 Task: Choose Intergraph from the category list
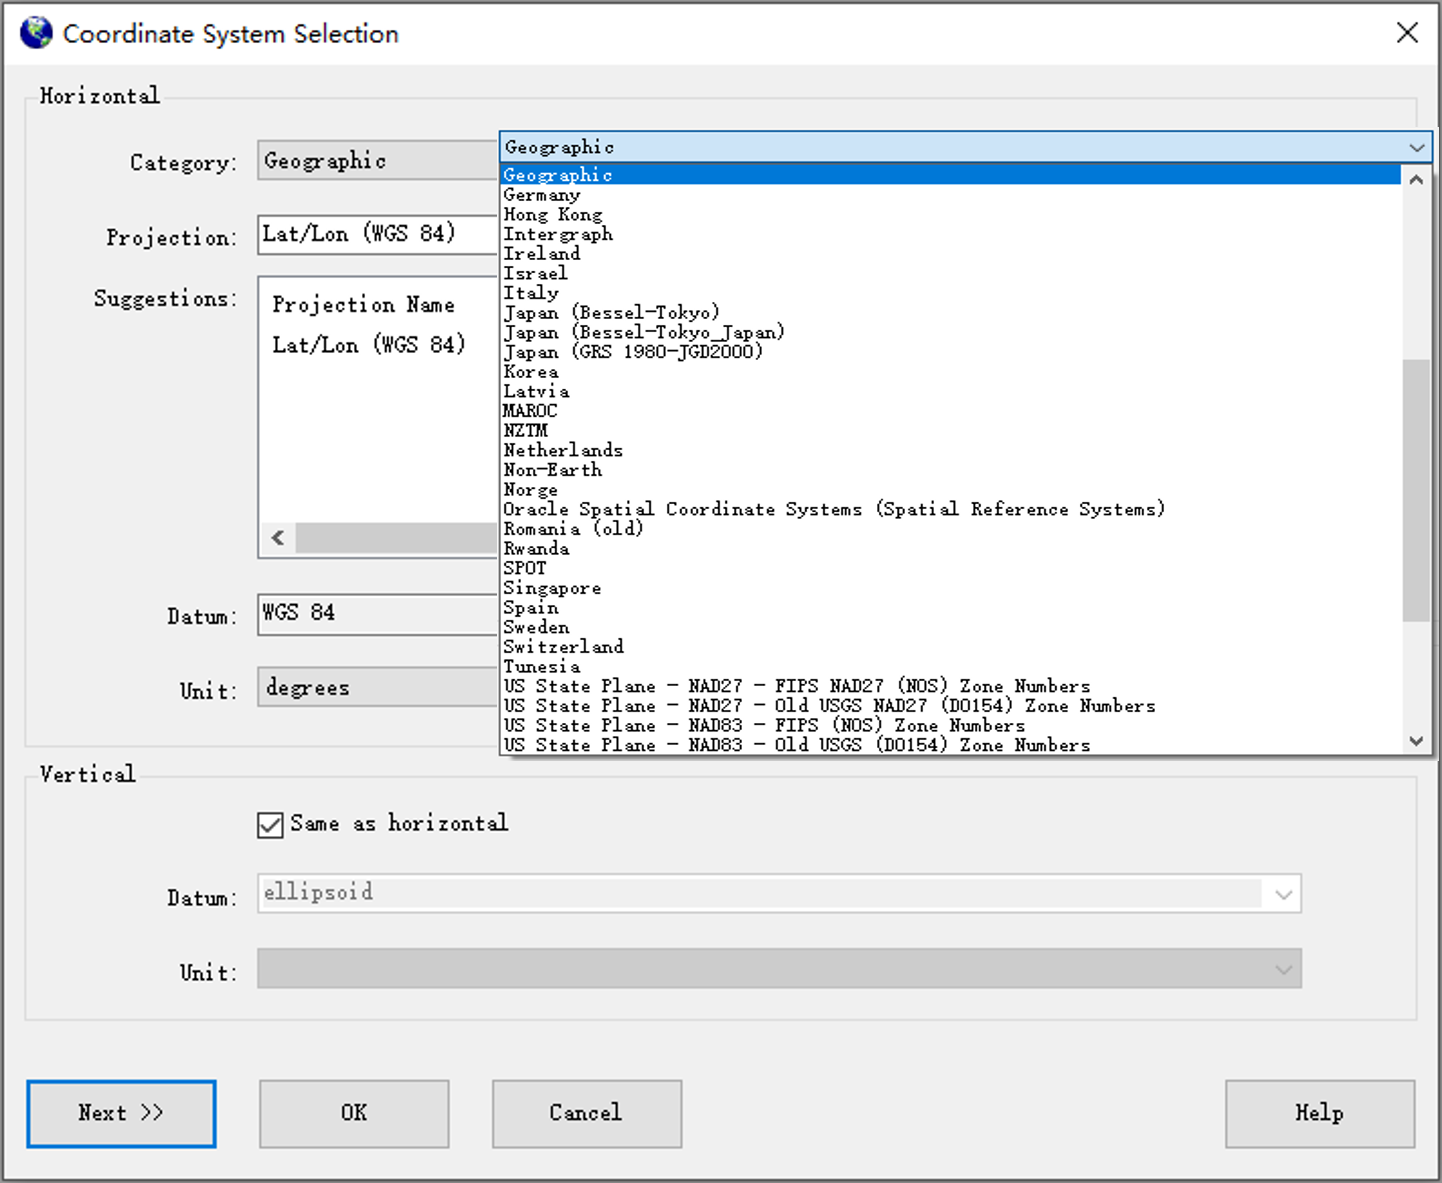[x=950, y=234]
